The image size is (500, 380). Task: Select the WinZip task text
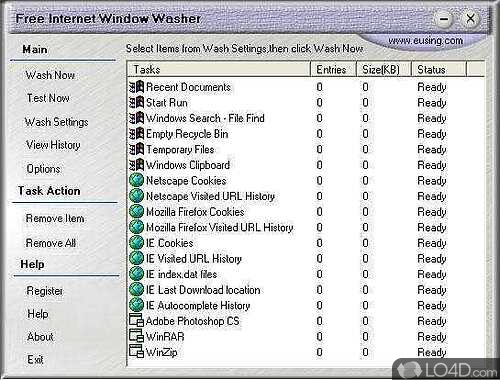point(162,352)
